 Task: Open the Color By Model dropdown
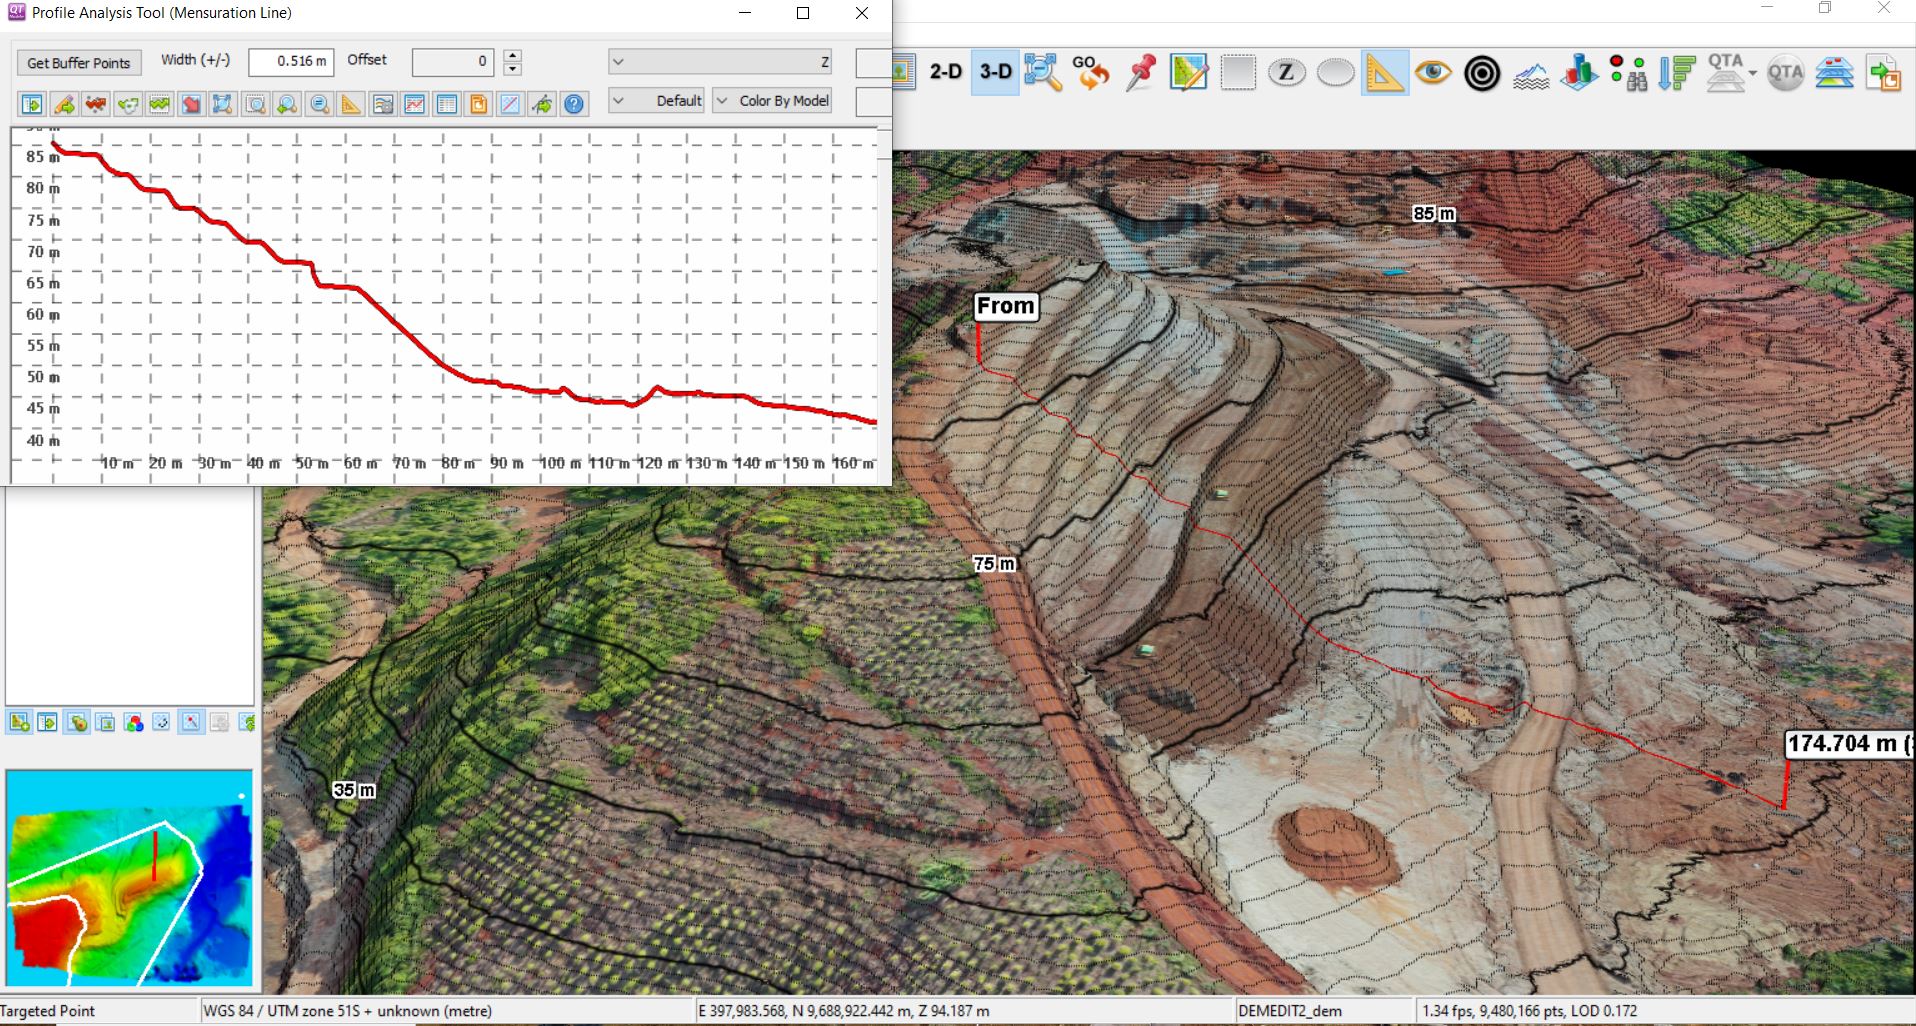click(x=772, y=100)
